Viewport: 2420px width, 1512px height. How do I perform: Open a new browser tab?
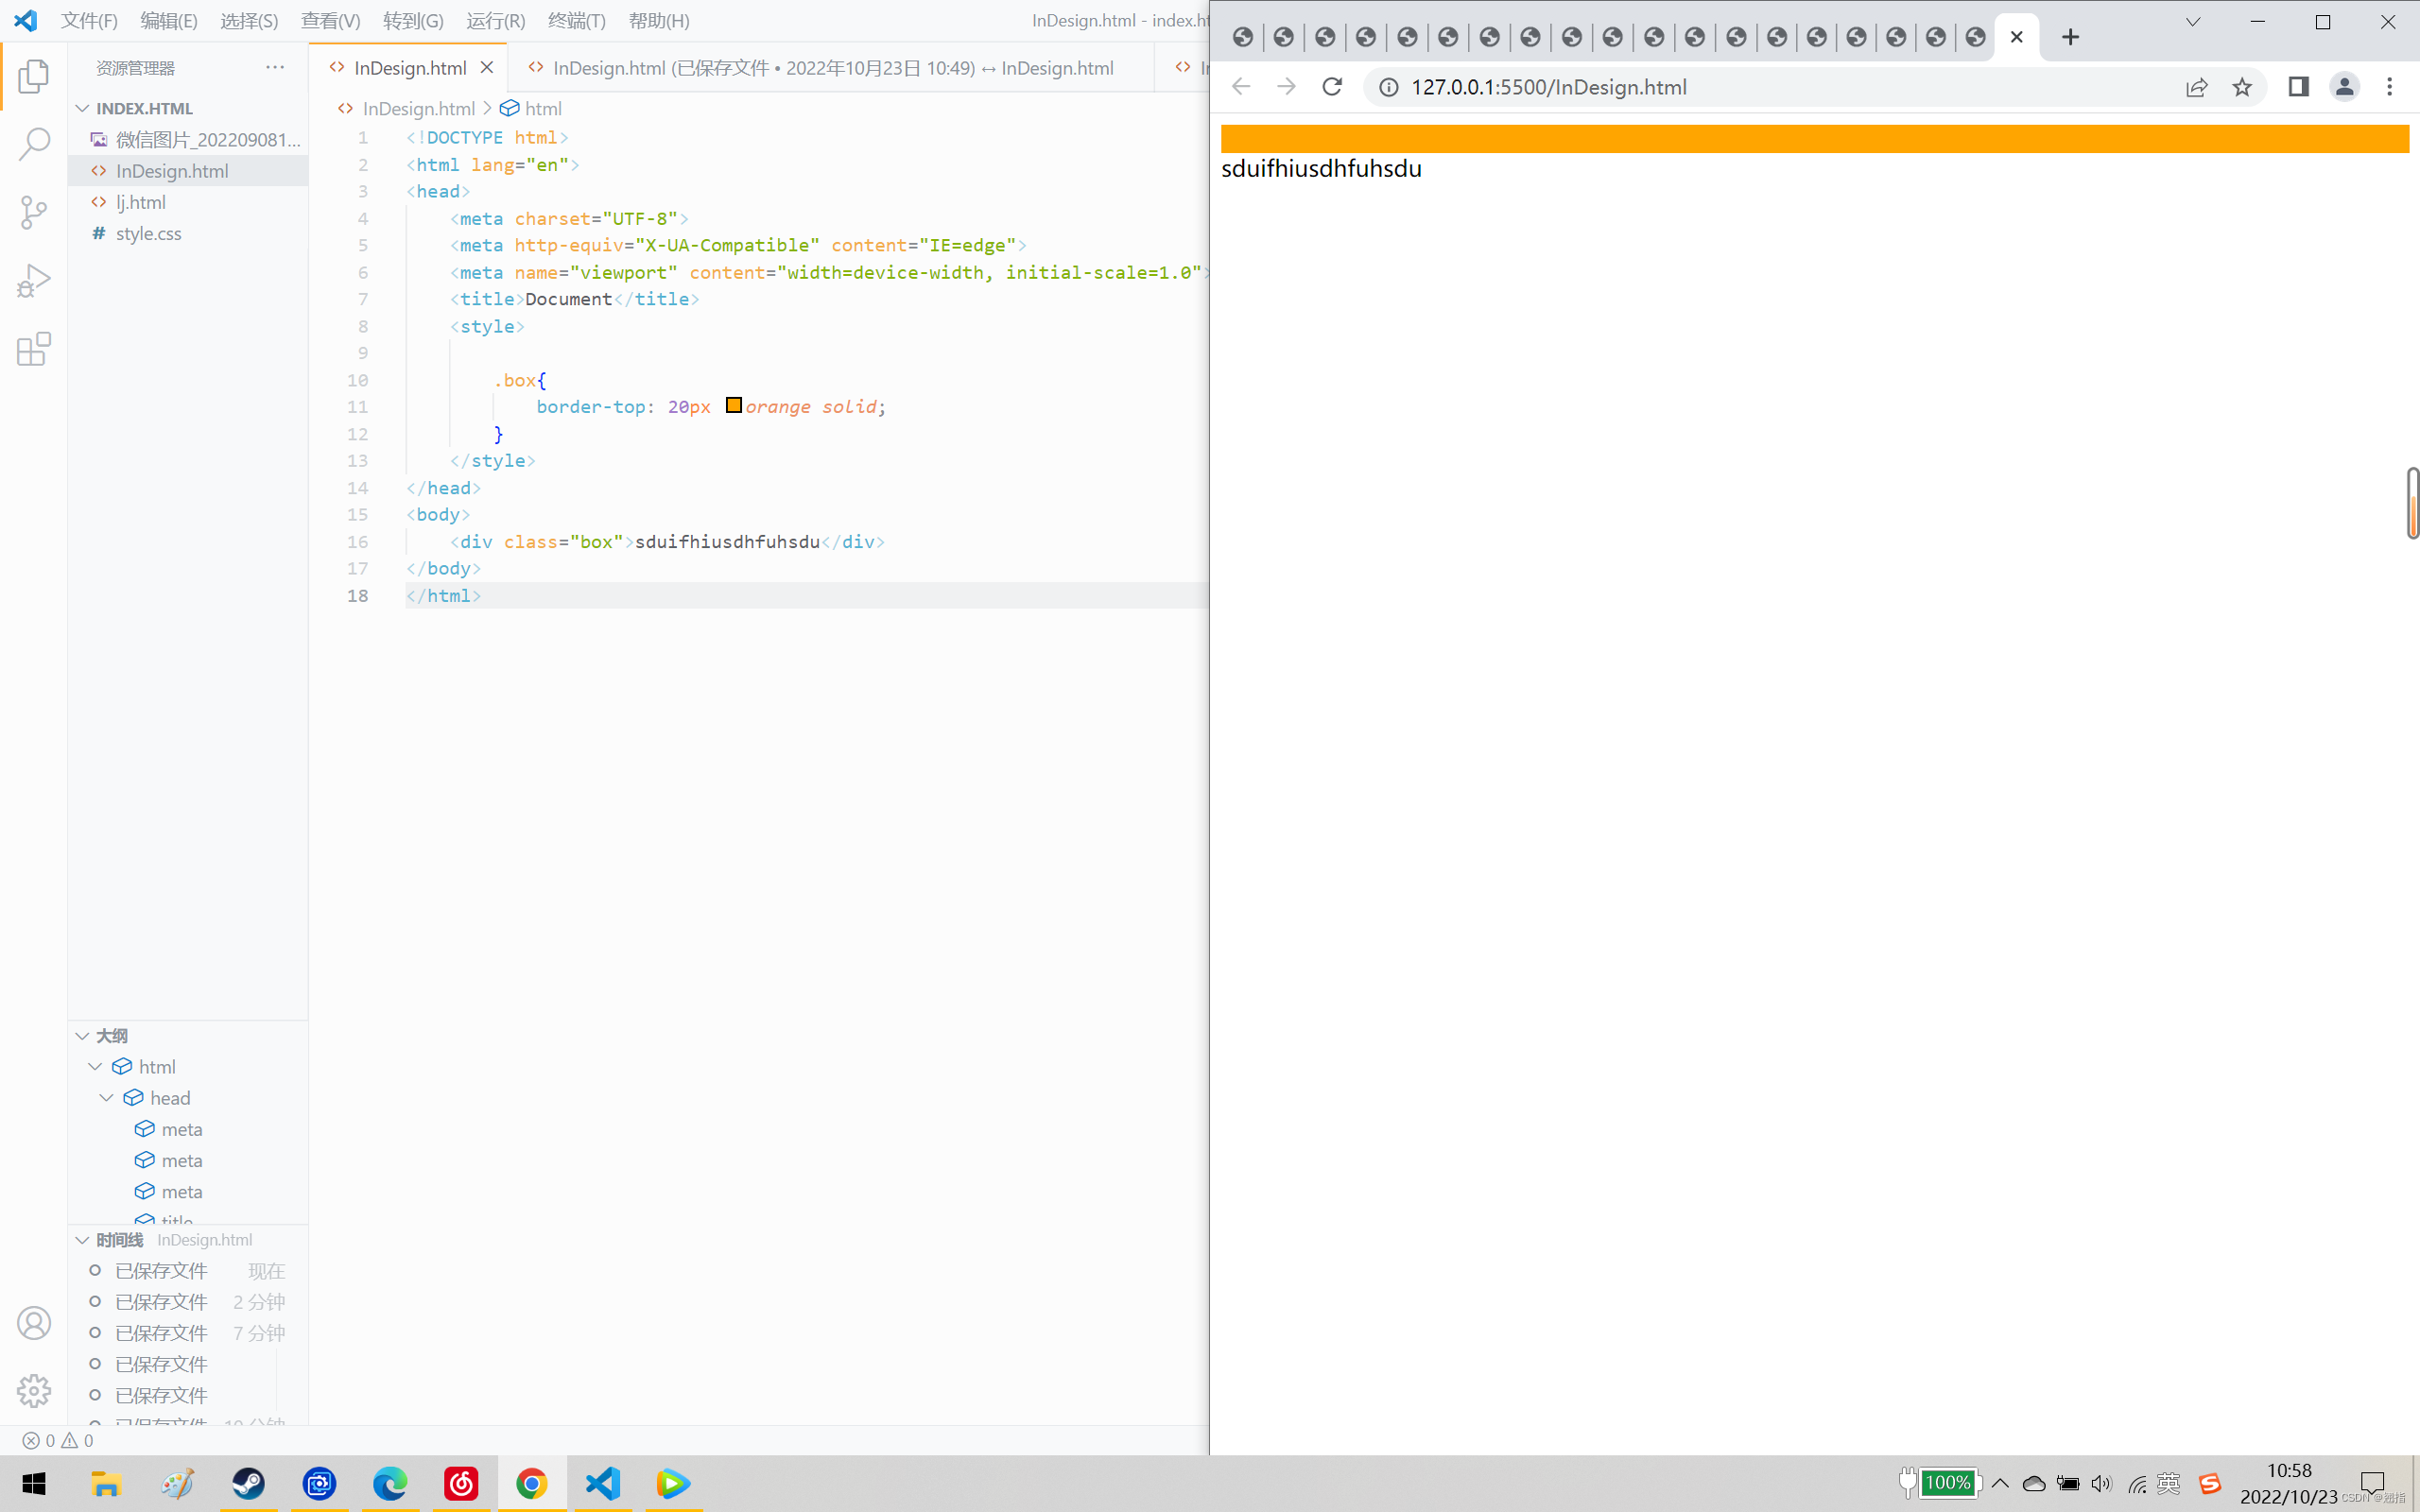(2069, 37)
